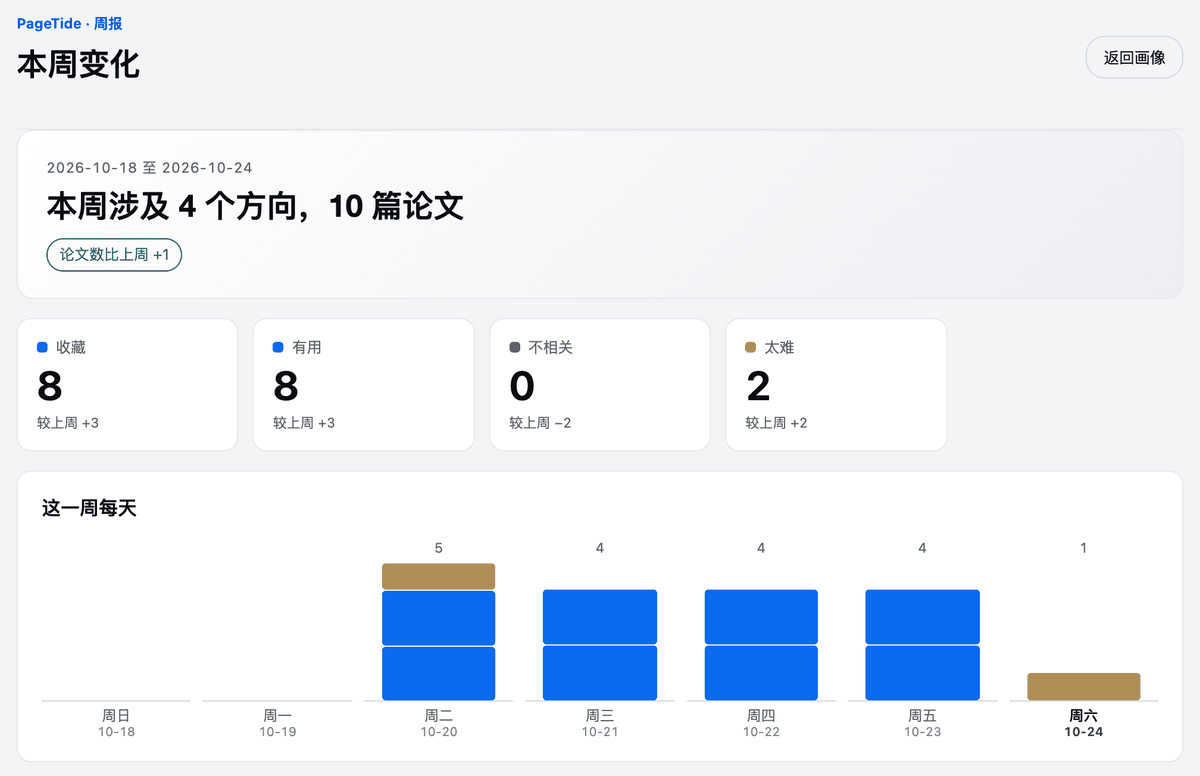Click the tan bar segment for 周二
Viewport: 1200px width, 776px height.
439,576
